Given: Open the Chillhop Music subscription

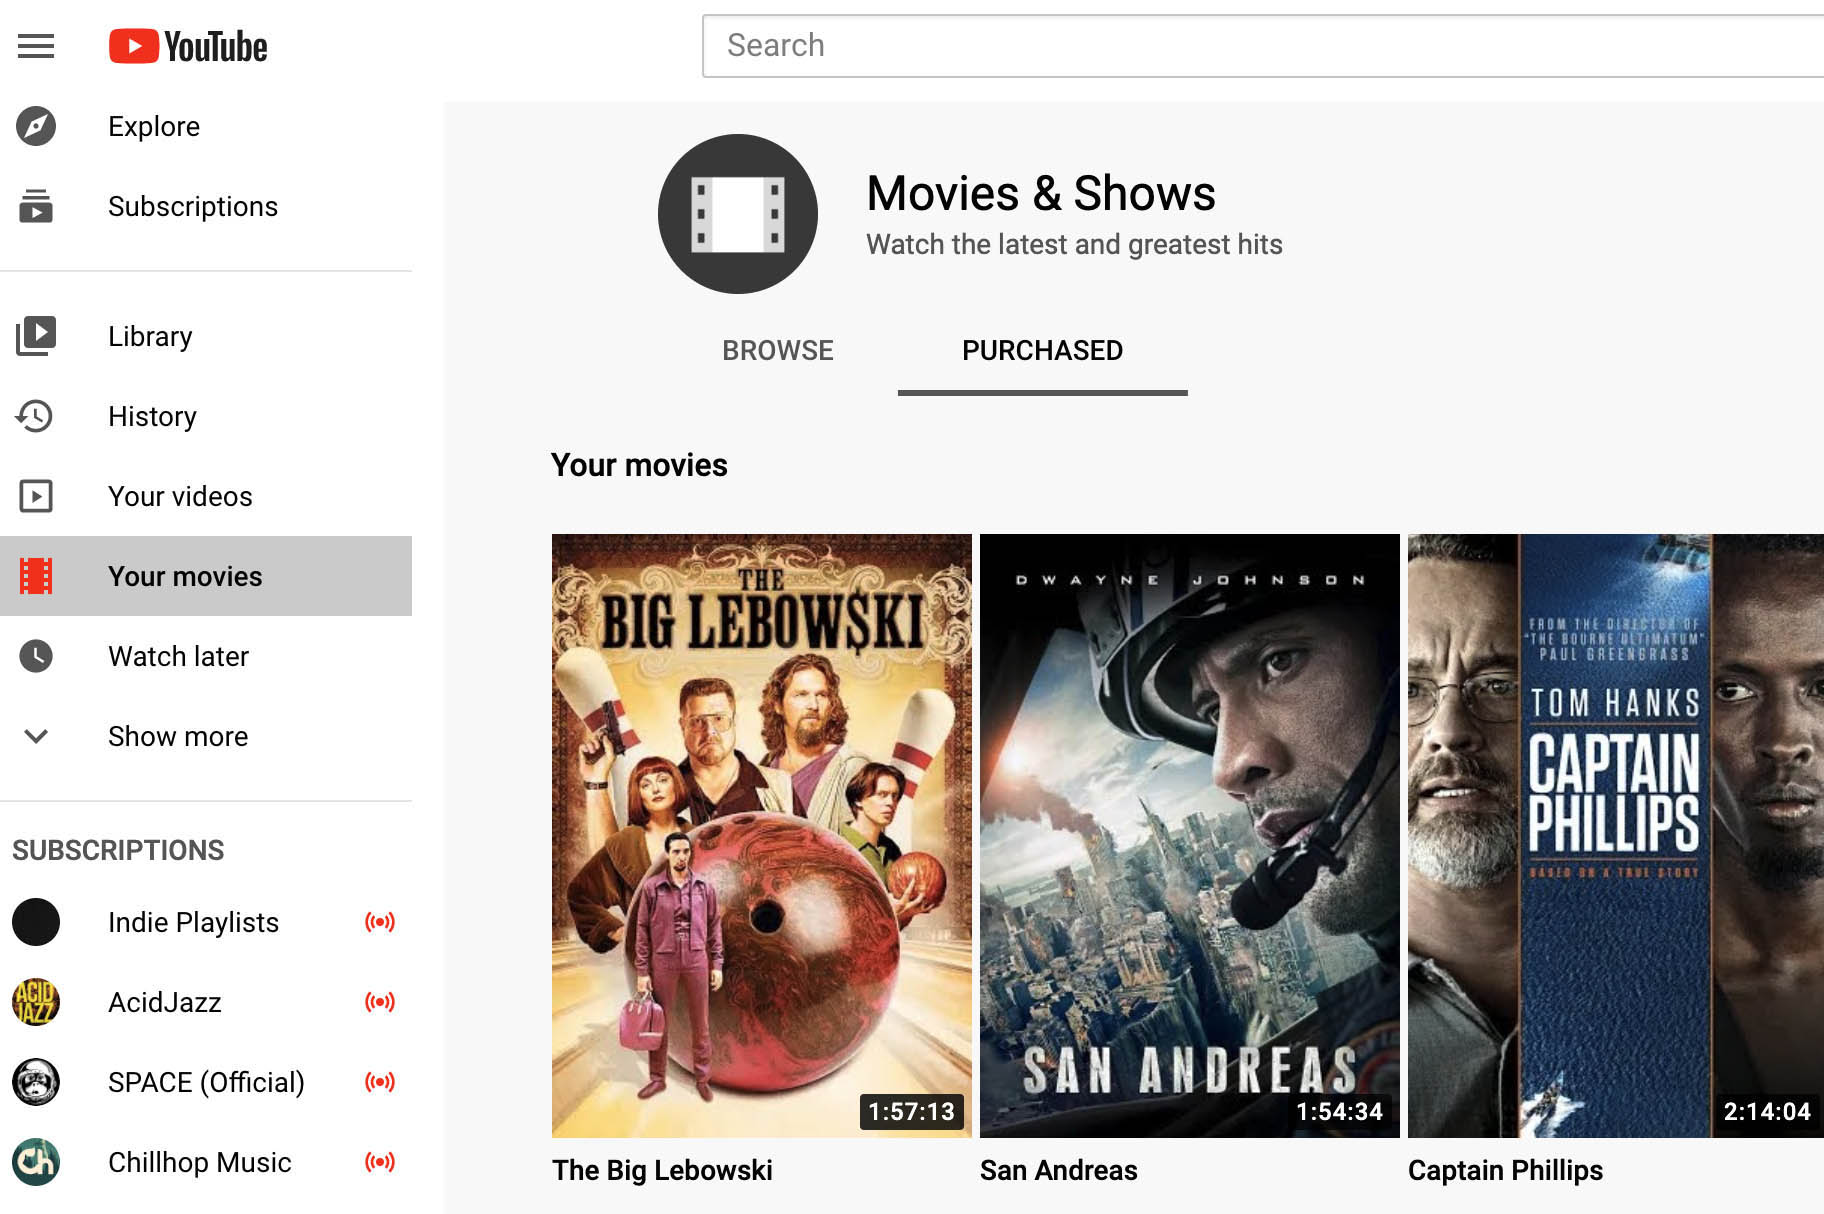Looking at the screenshot, I should 206,1162.
